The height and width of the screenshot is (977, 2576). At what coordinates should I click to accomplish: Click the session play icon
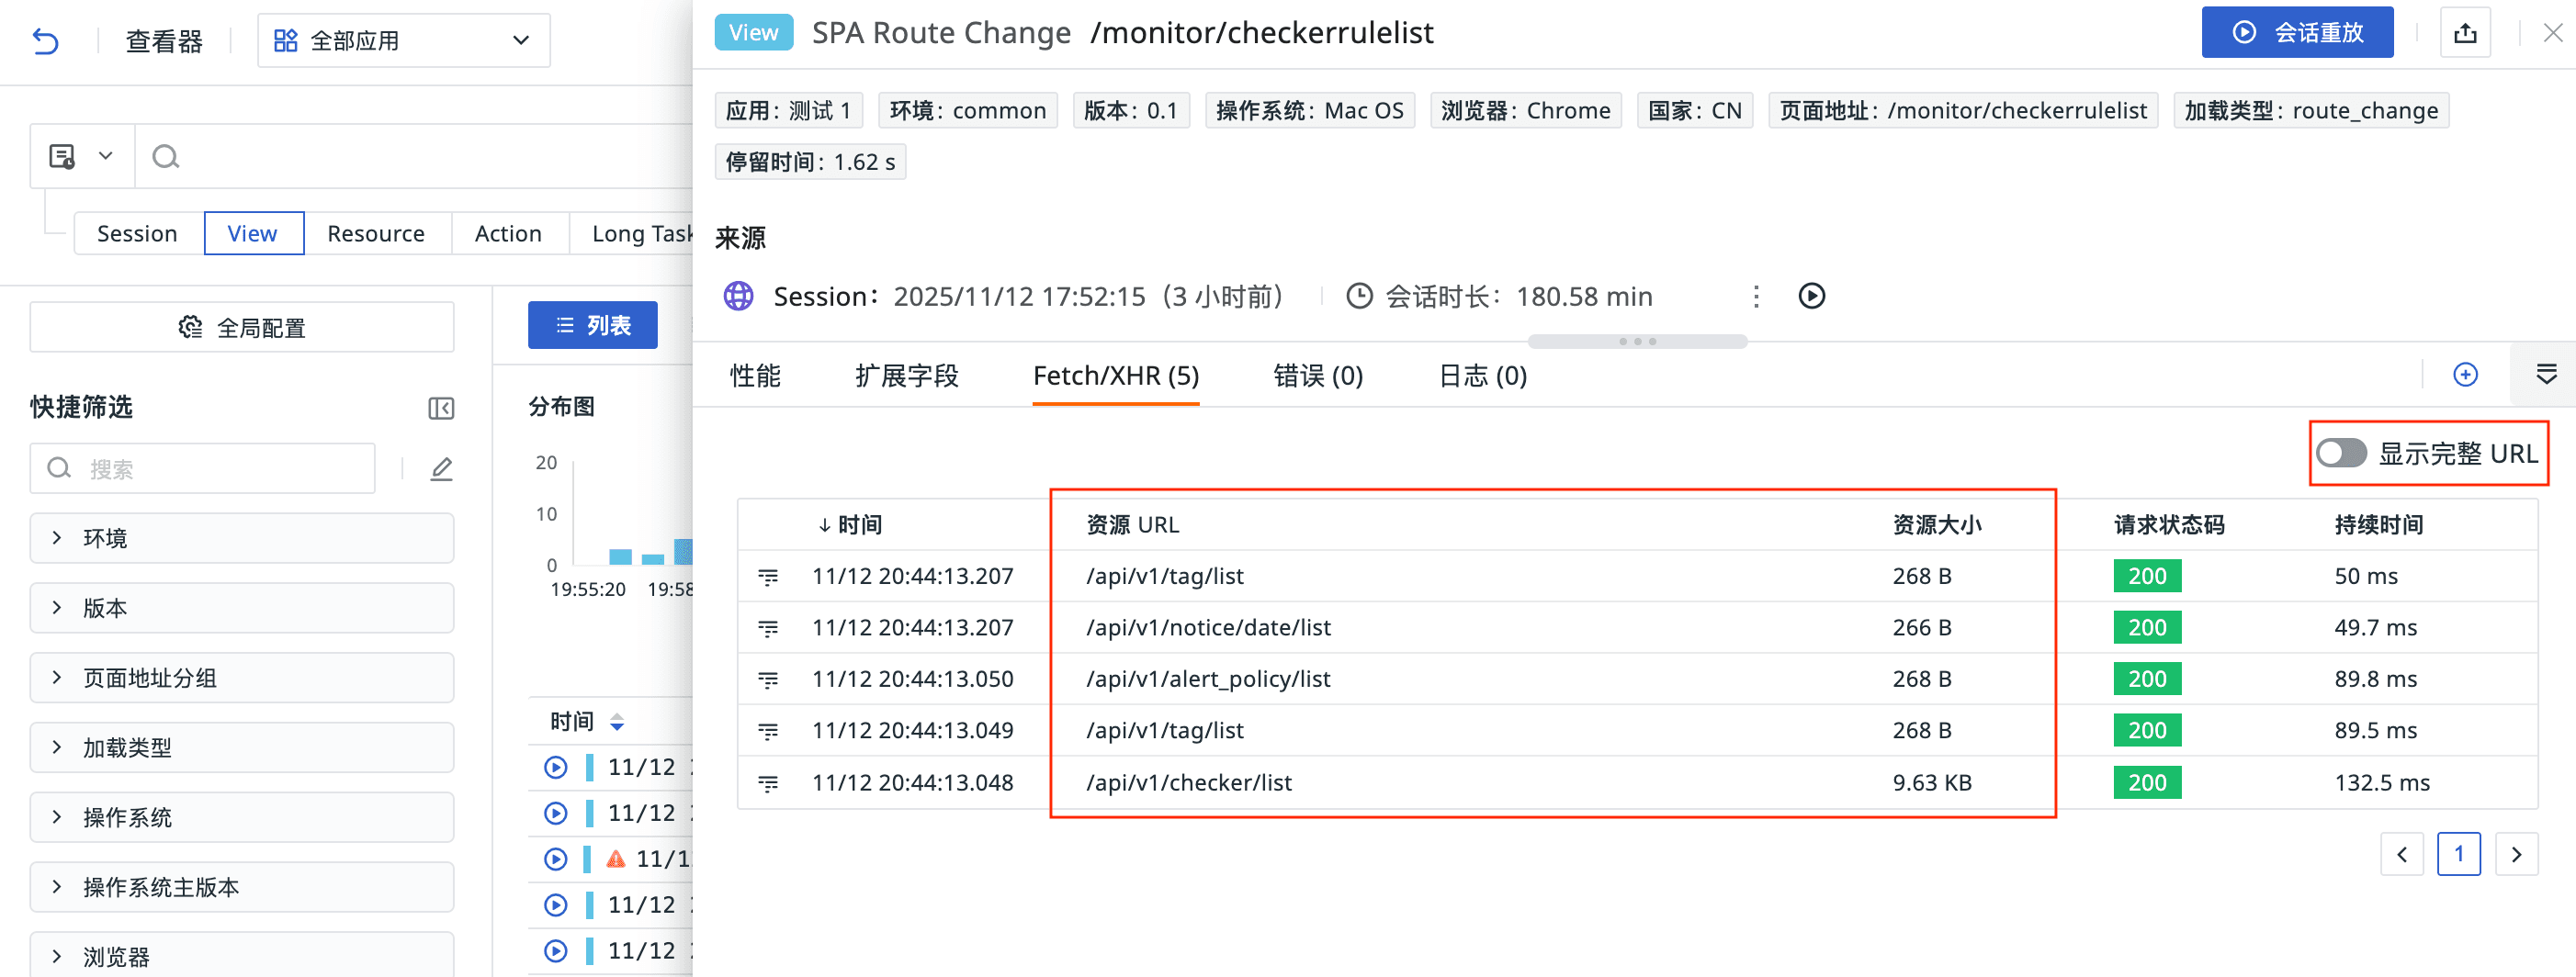click(1811, 296)
